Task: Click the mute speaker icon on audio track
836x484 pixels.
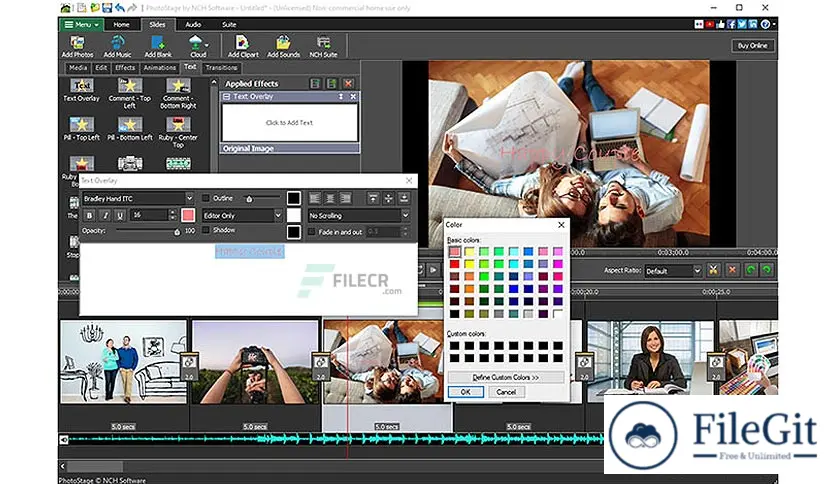Action: tap(64, 440)
